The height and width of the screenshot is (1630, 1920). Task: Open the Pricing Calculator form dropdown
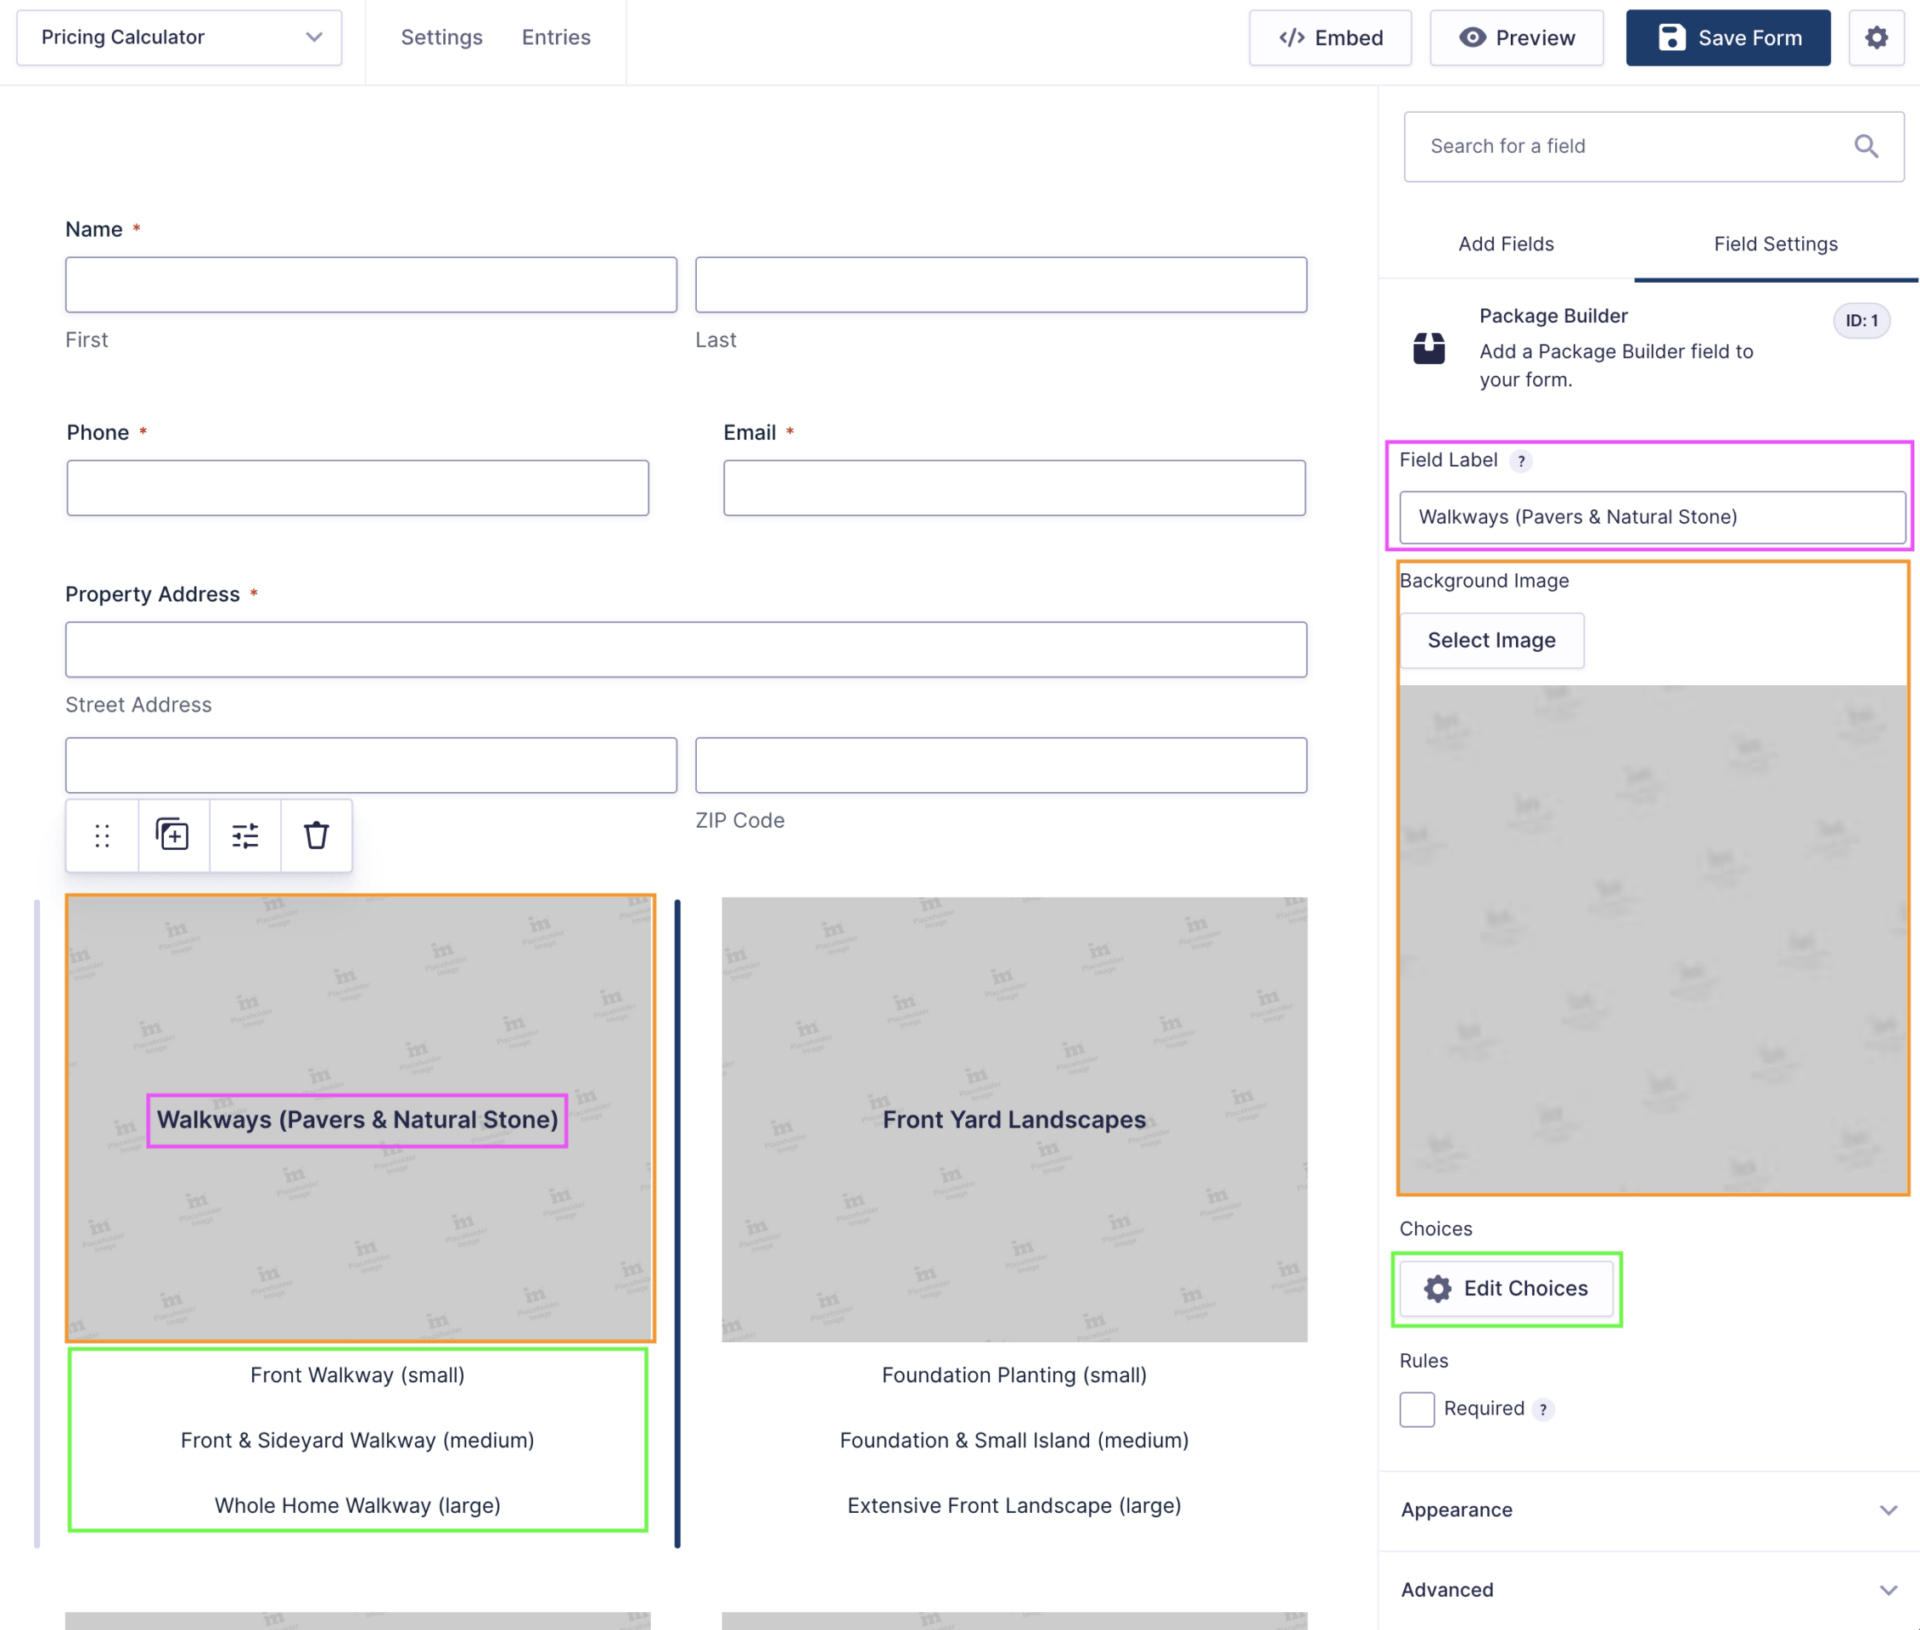[x=180, y=38]
